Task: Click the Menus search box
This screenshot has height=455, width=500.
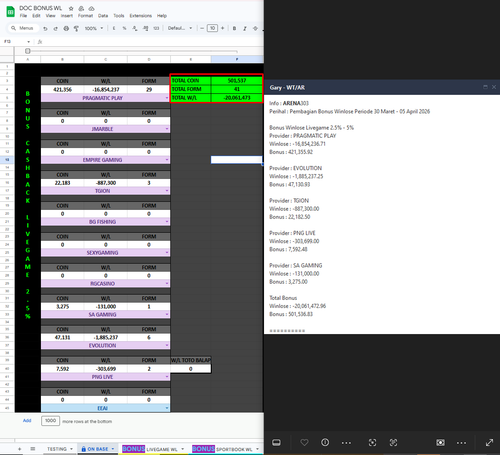Action: tap(23, 28)
